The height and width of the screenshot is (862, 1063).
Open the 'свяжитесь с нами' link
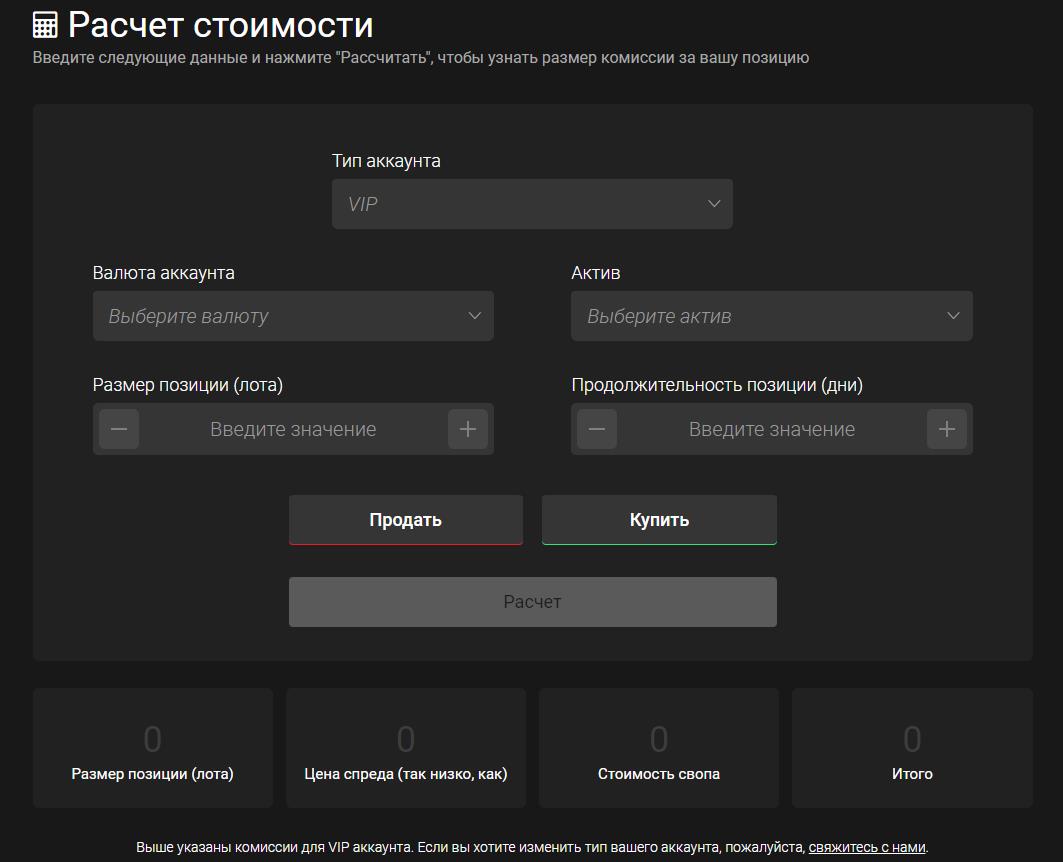coord(866,845)
